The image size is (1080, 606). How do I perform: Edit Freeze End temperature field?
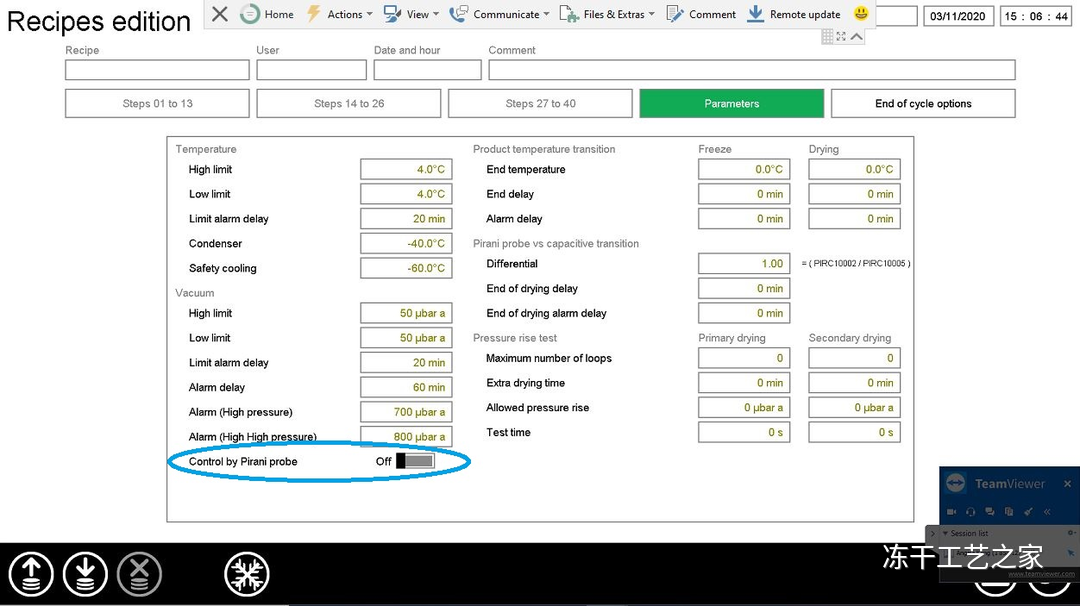pyautogui.click(x=744, y=169)
